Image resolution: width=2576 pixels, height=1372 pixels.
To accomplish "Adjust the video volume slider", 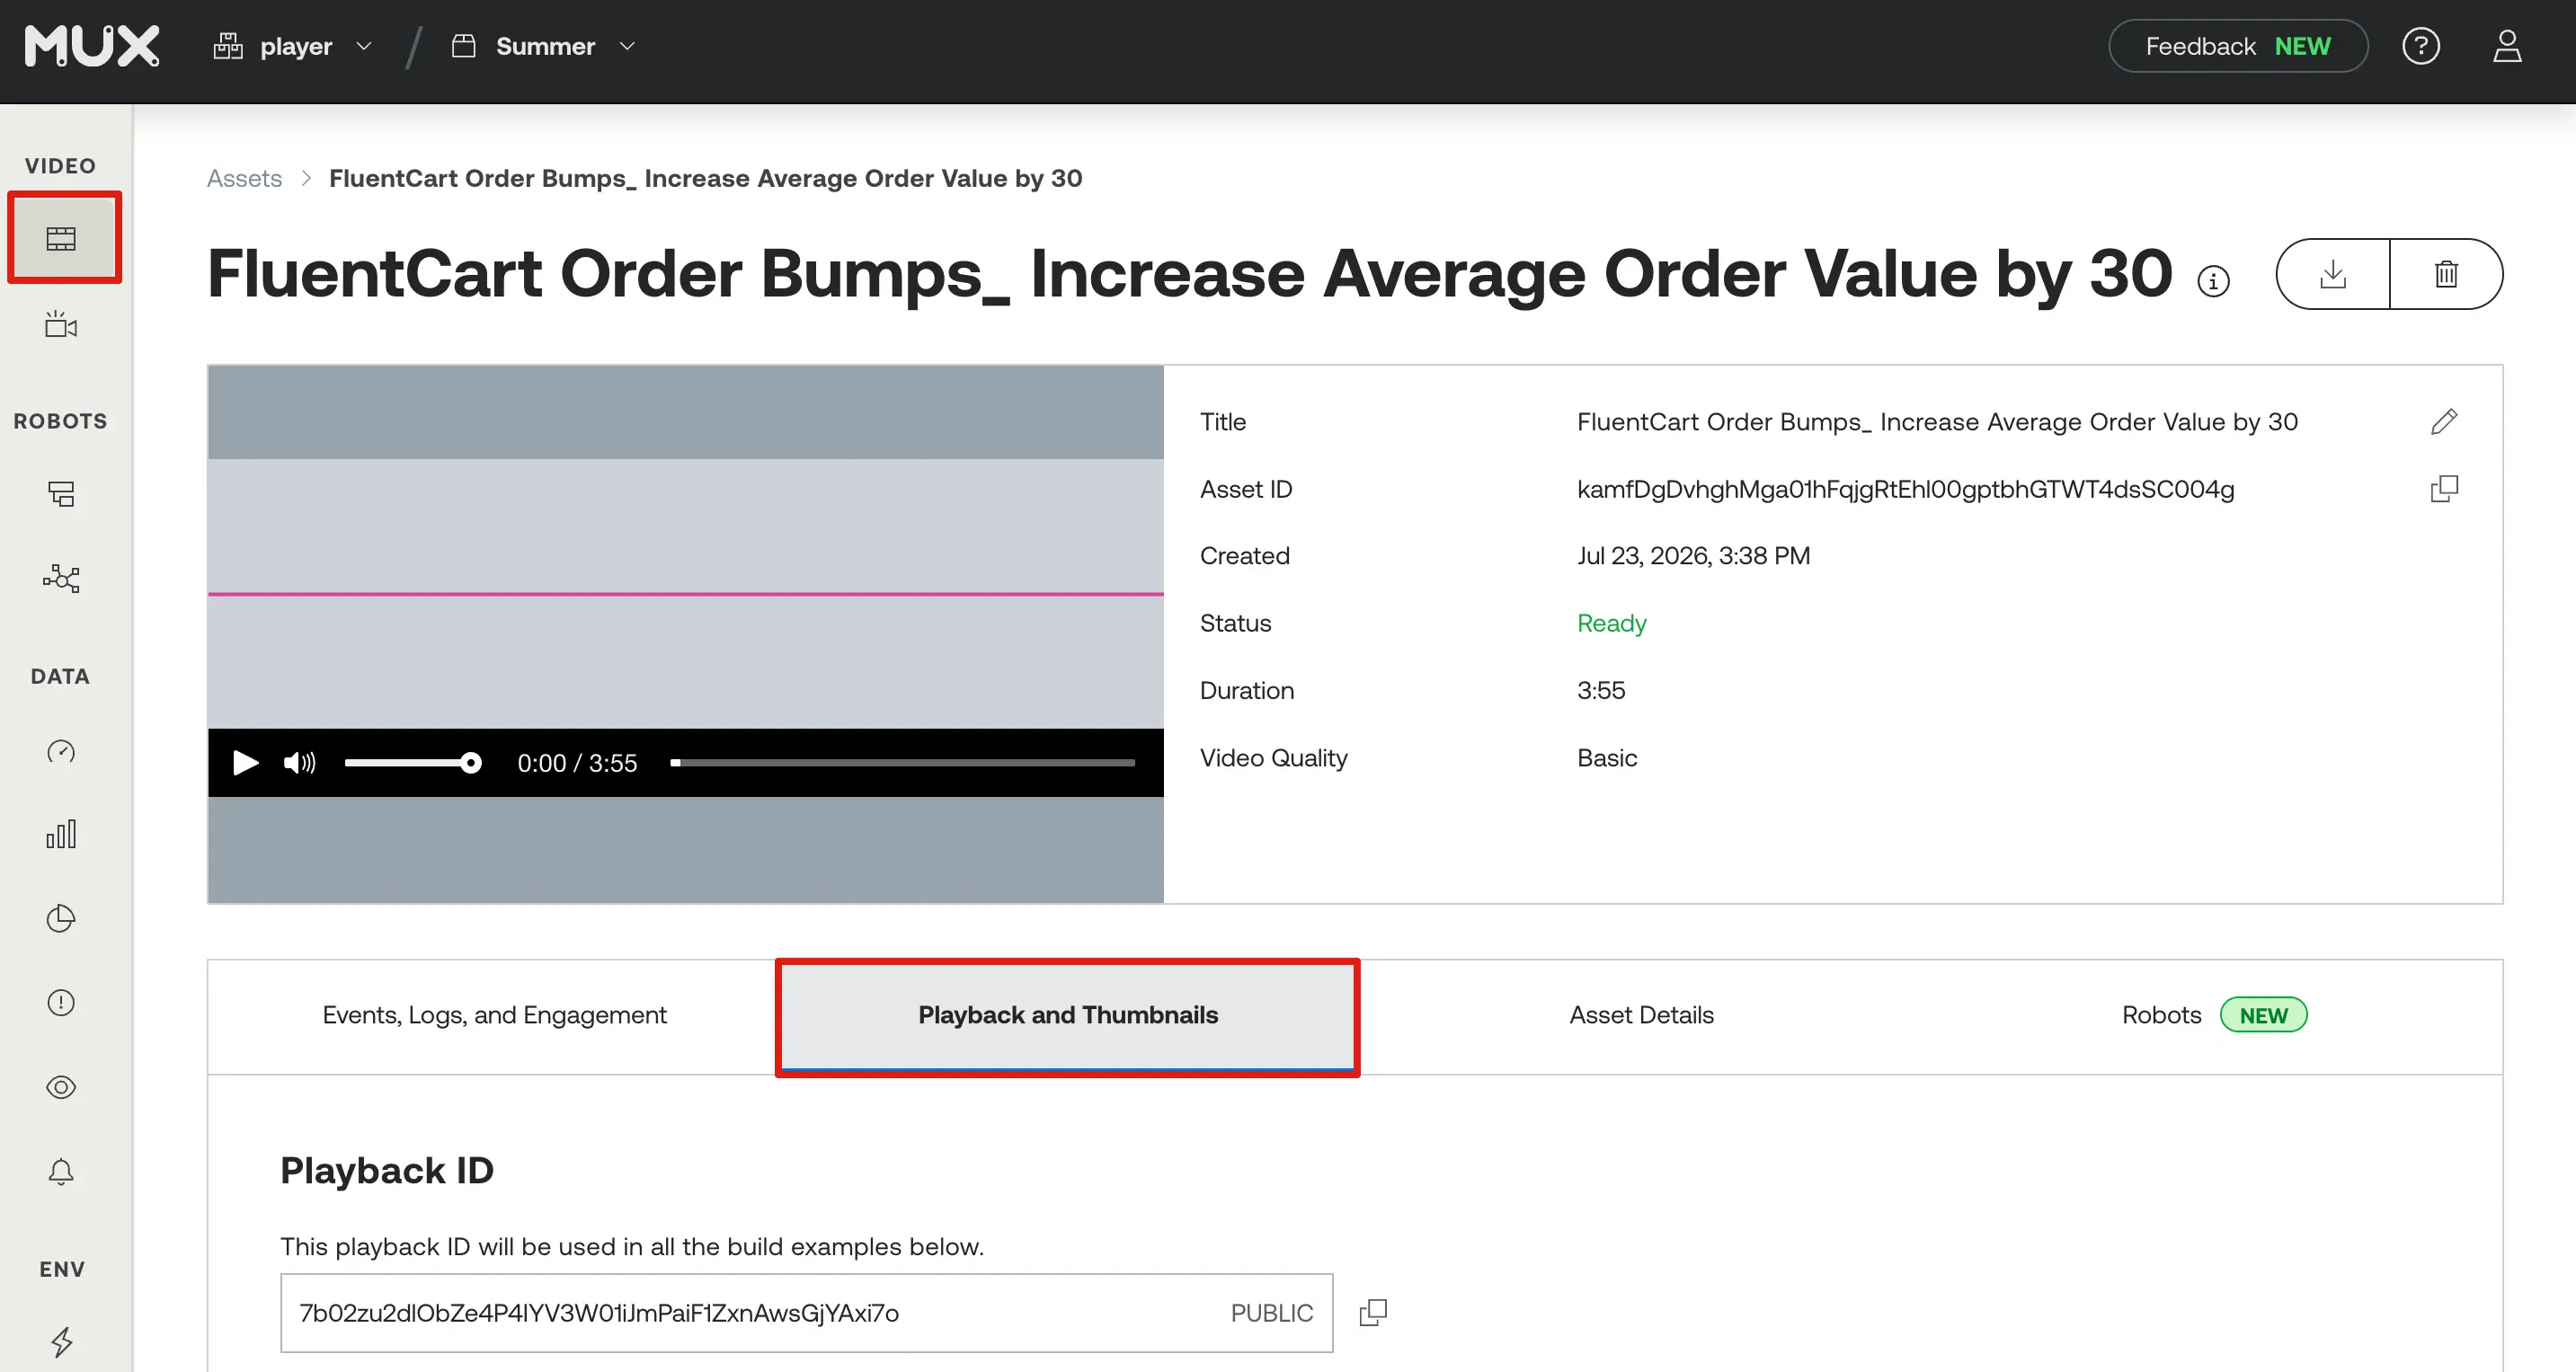I will [x=413, y=763].
